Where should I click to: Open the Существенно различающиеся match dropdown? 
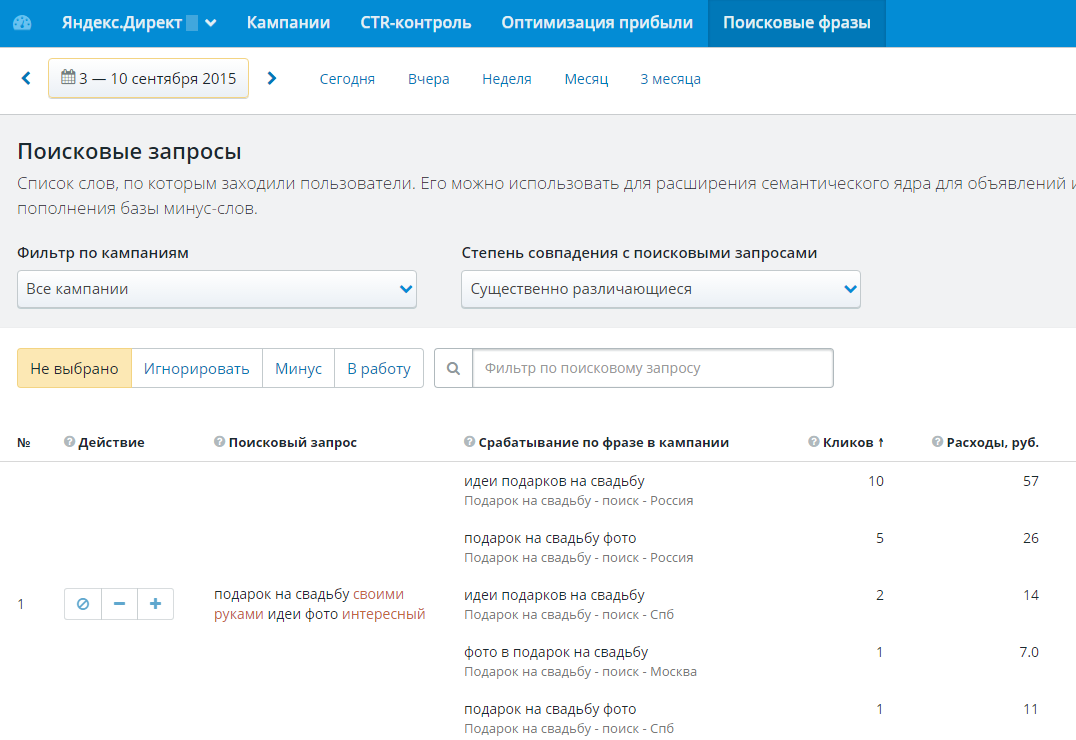[660, 289]
